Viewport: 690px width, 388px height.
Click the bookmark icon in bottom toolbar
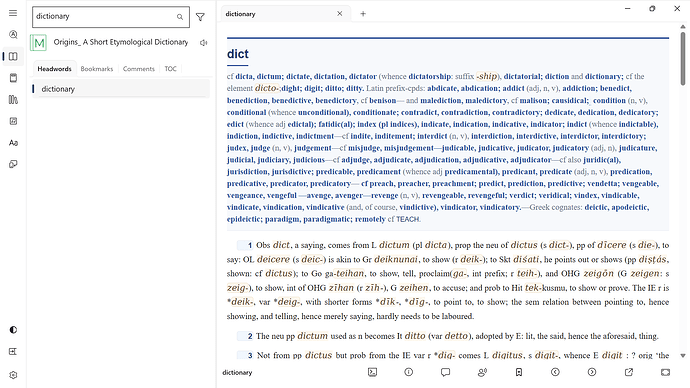coord(519,372)
